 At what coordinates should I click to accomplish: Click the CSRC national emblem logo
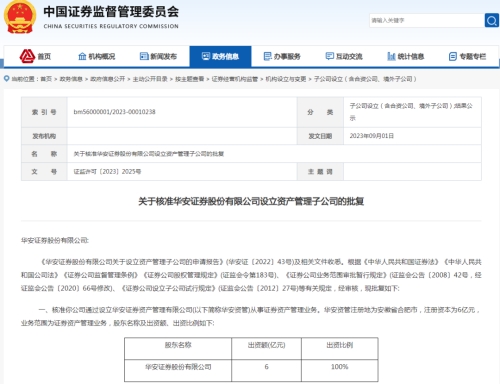click(x=20, y=17)
